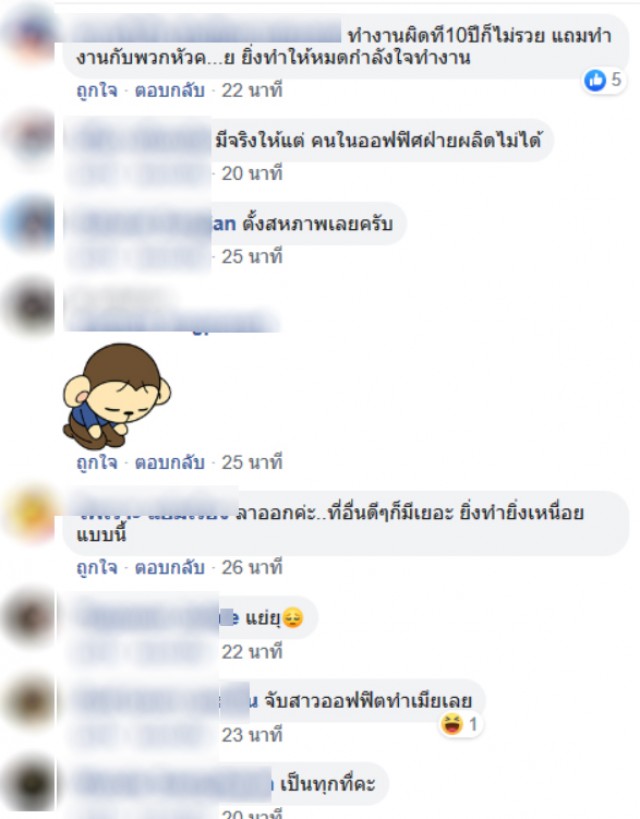The image size is (640, 819).
Task: Click ถูกใจ under the monkey sticker comment
Action: (x=97, y=462)
